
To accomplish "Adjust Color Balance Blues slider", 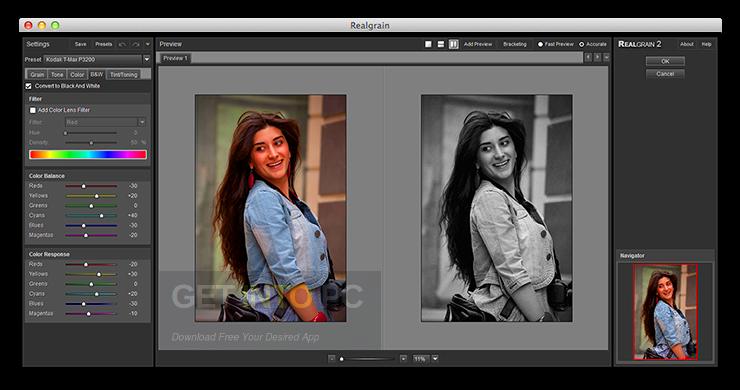I will point(91,226).
